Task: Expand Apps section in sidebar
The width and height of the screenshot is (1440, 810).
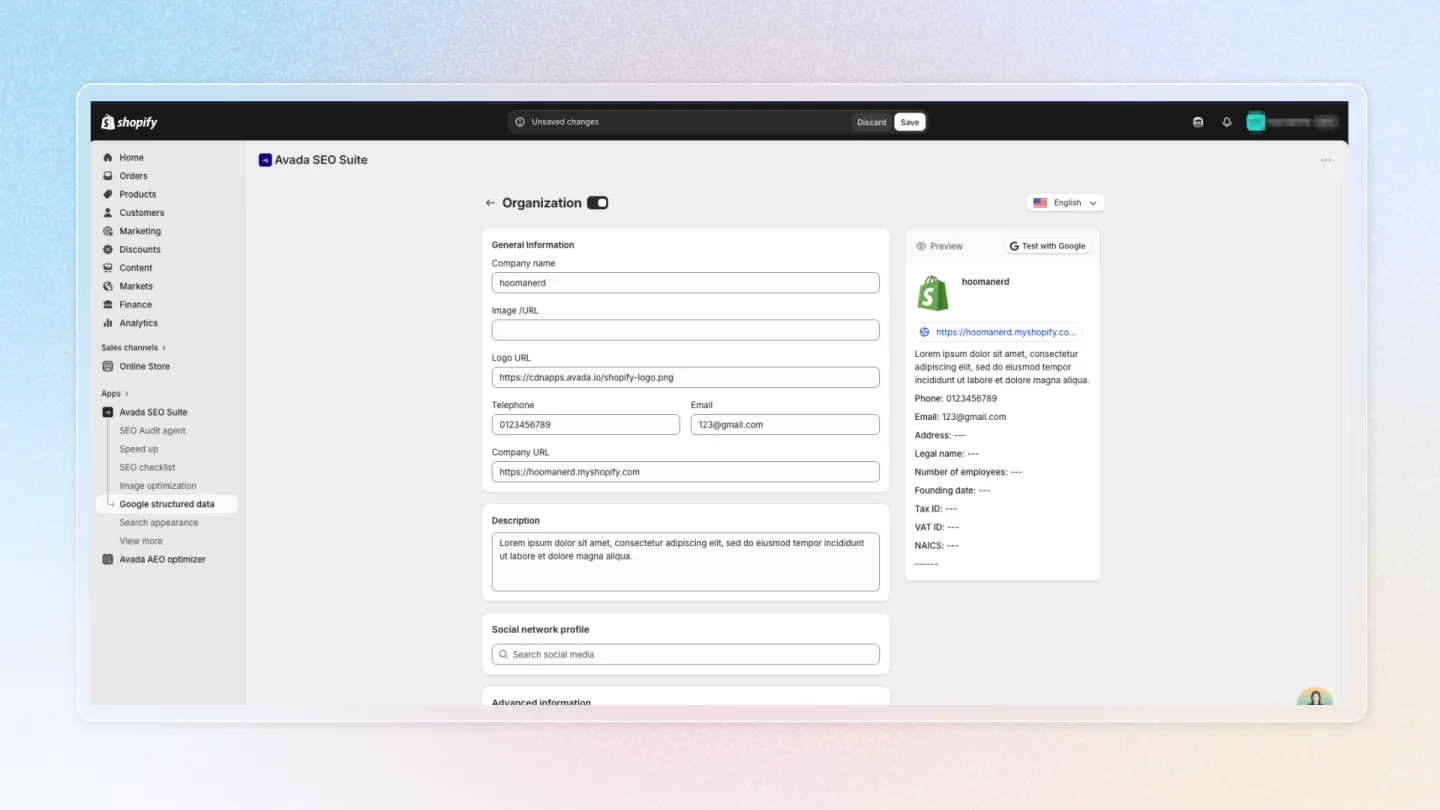Action: click(115, 394)
